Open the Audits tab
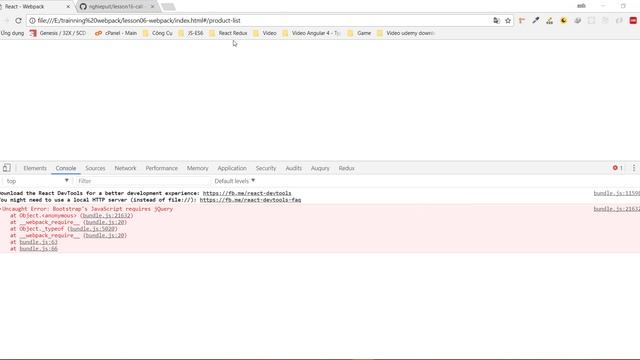This screenshot has width=640, height=360. 293,168
